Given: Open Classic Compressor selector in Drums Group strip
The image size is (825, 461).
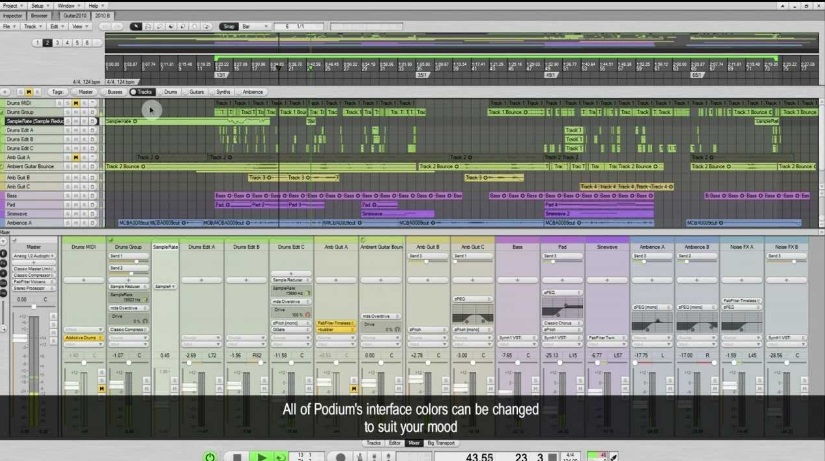Looking at the screenshot, I should click(x=128, y=329).
